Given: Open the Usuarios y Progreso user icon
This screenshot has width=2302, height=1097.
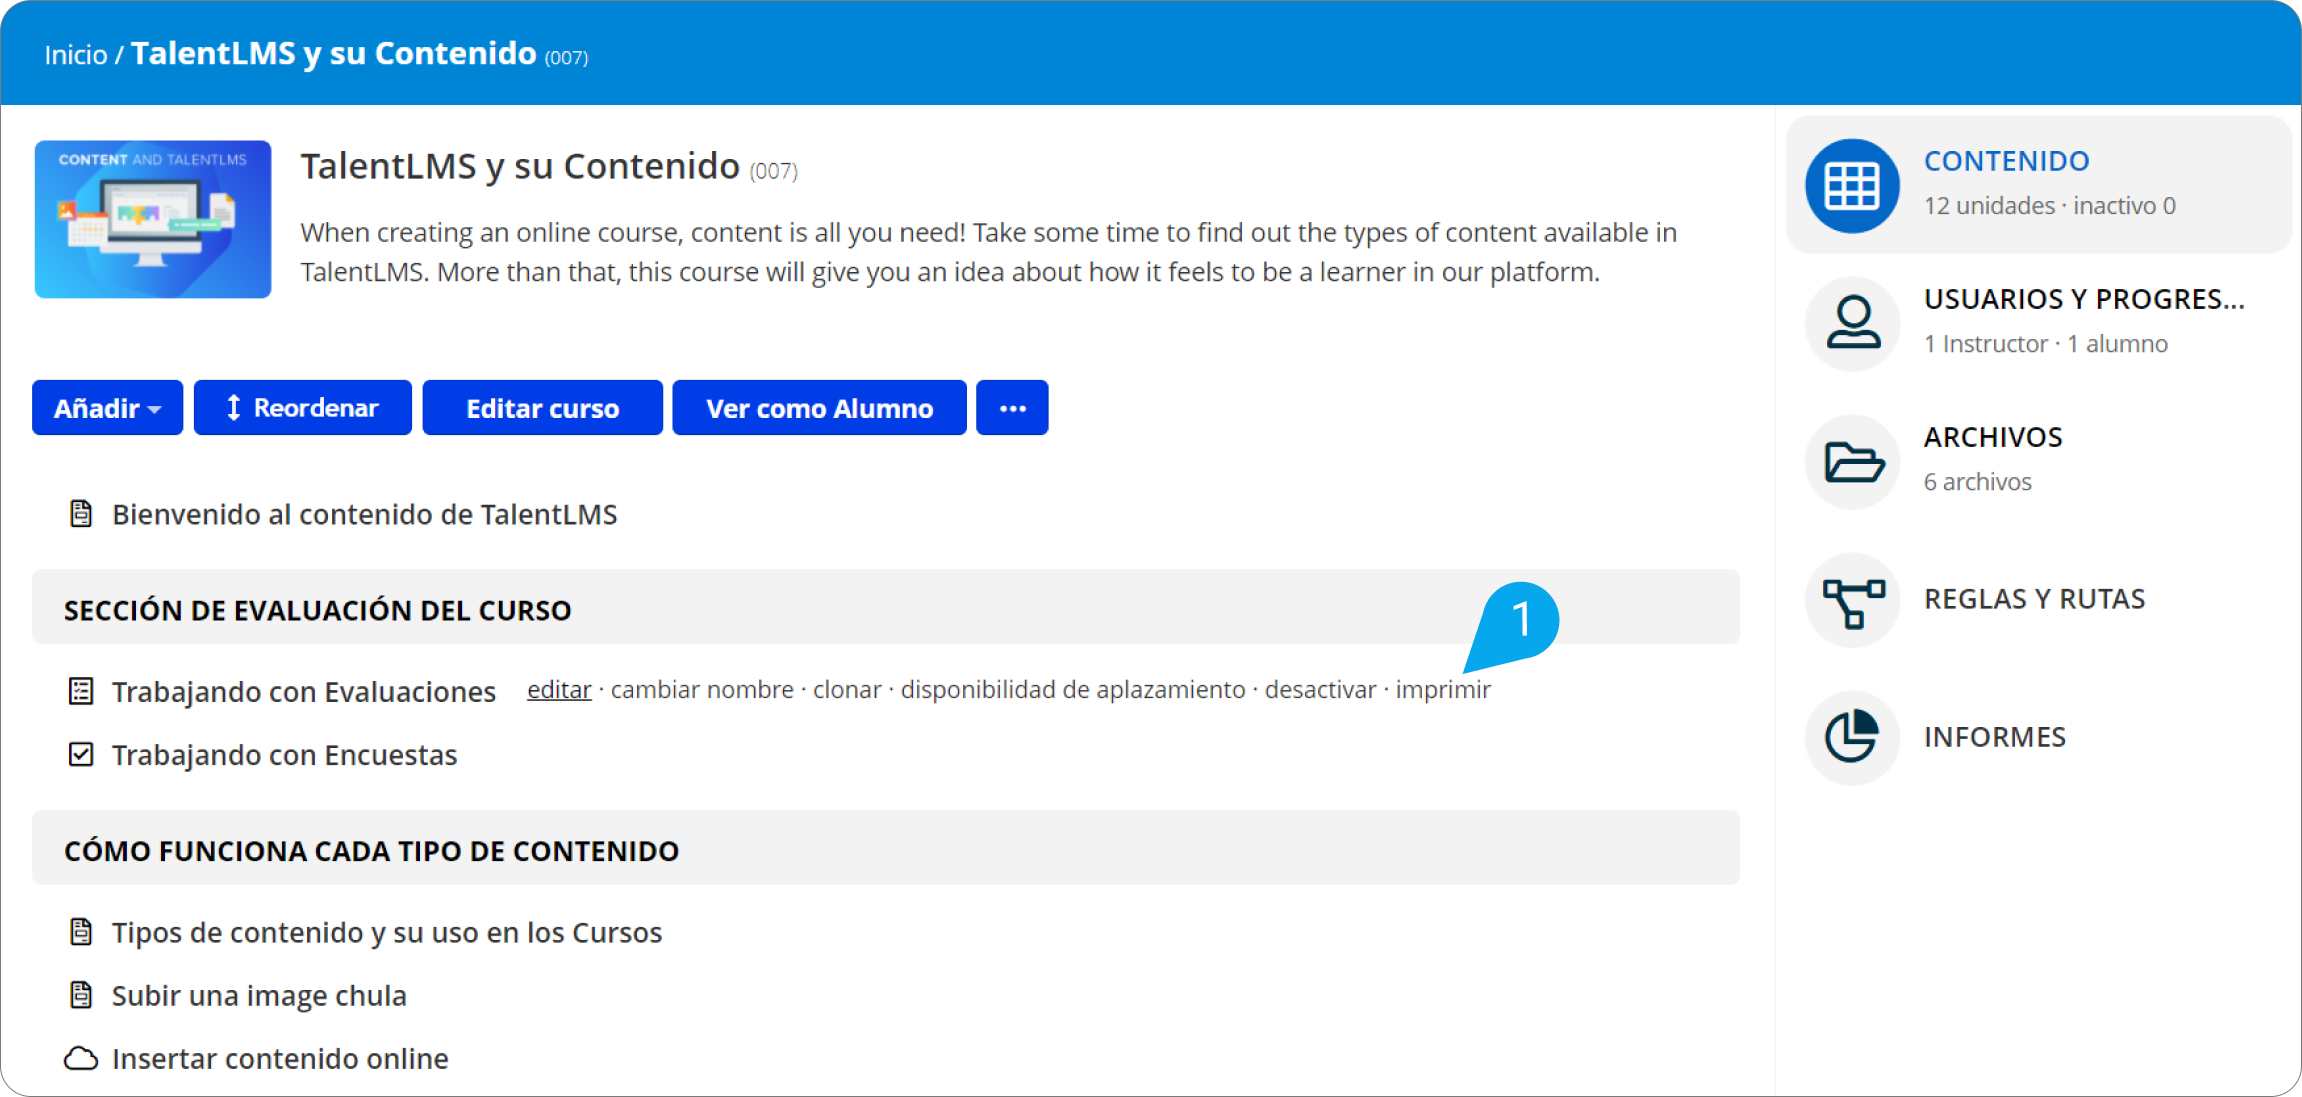Looking at the screenshot, I should 1852,323.
